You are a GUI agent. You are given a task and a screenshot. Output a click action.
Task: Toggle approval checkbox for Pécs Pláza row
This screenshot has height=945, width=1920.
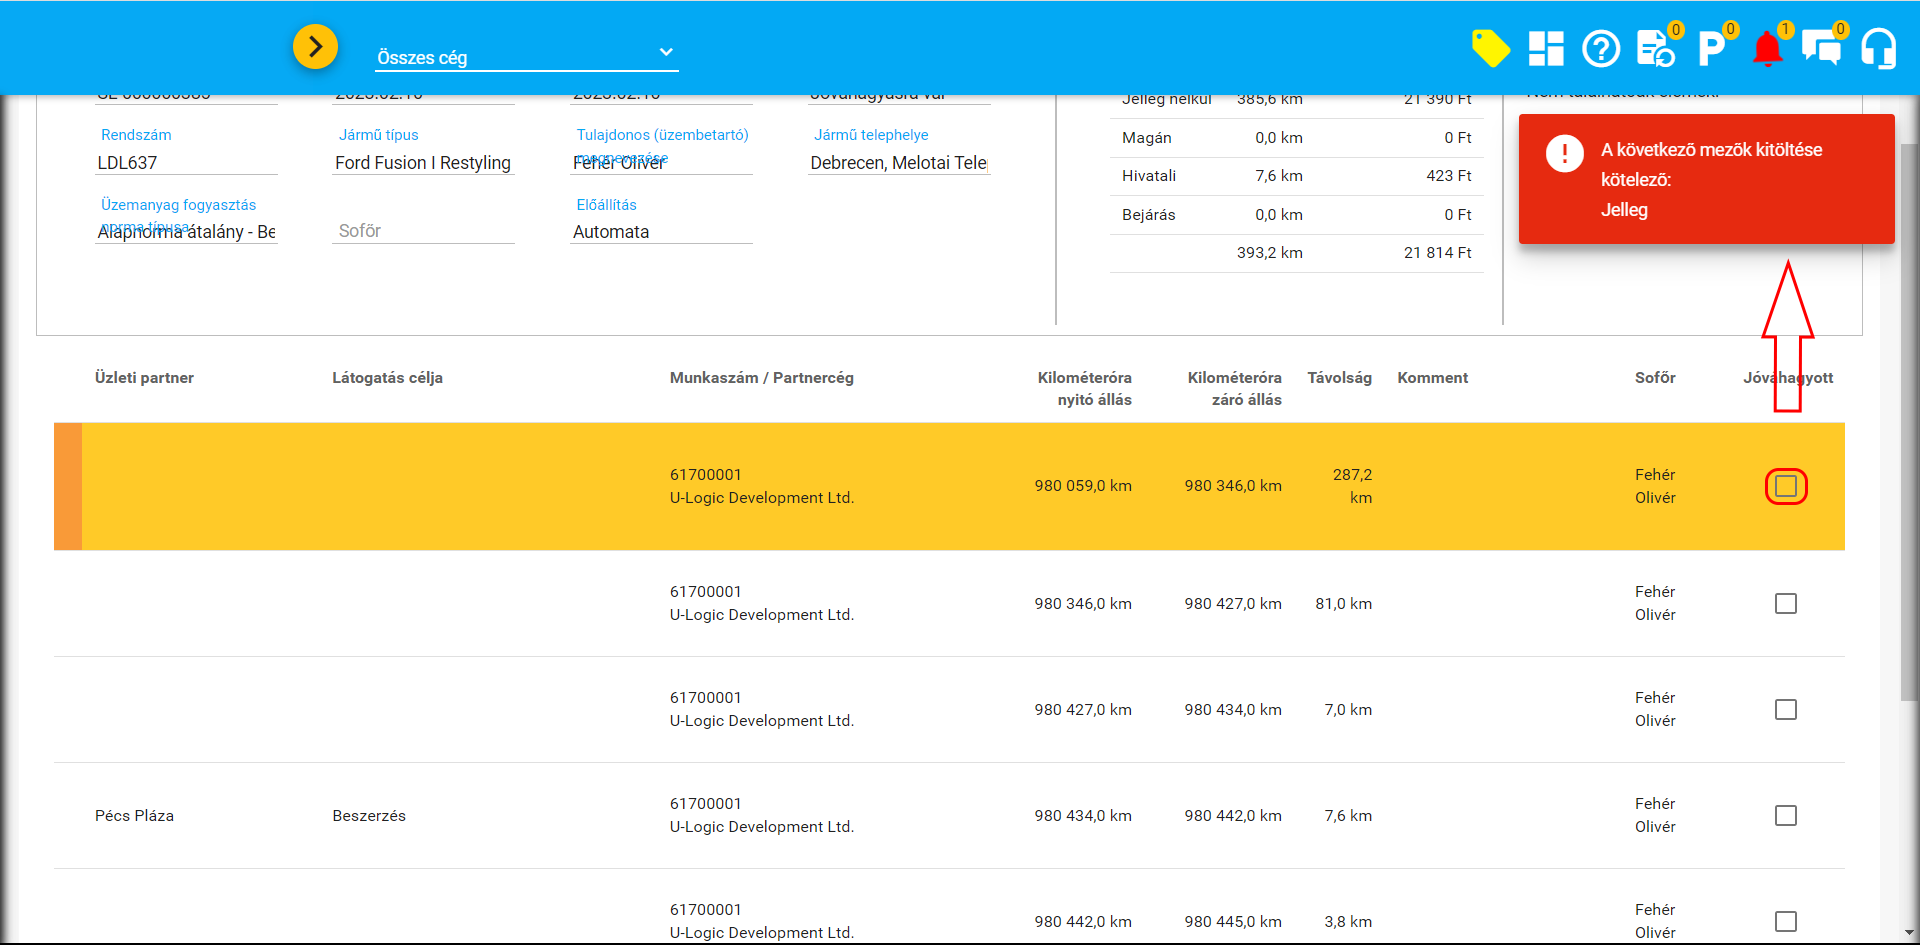click(1786, 816)
